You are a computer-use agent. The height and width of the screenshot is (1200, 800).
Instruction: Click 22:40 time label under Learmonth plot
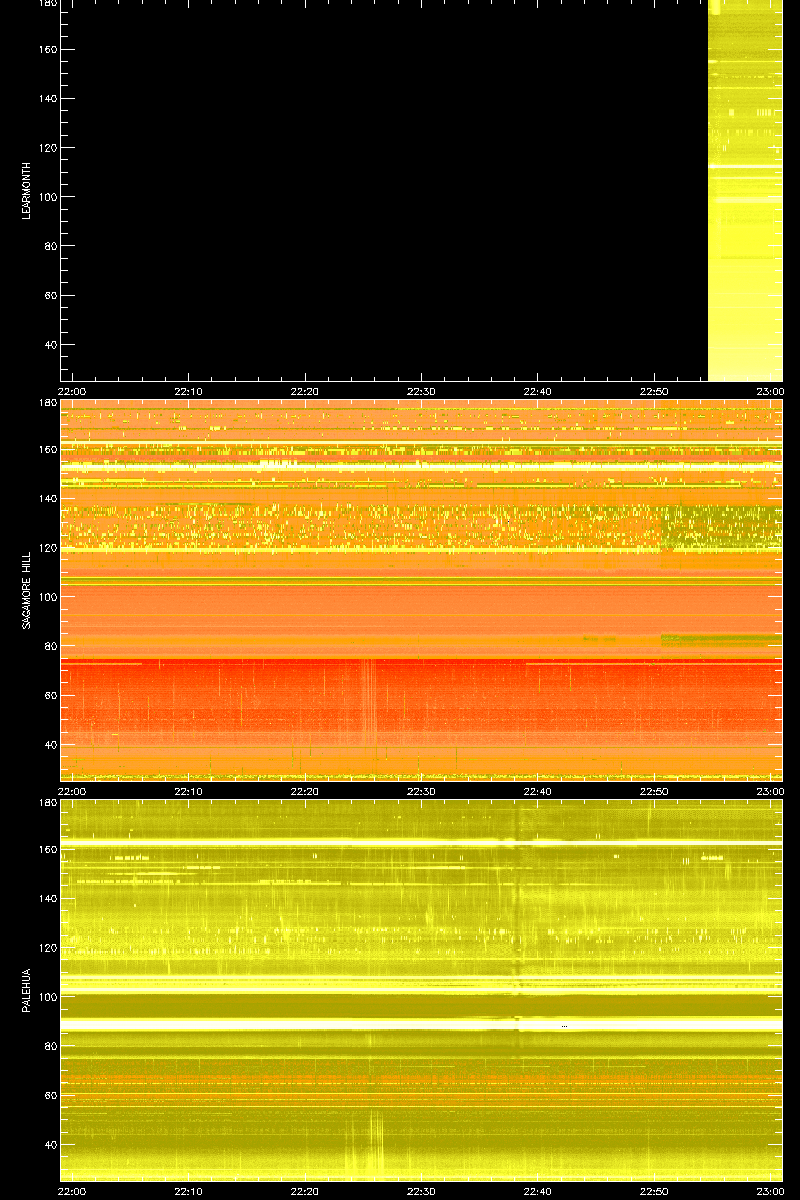(x=538, y=391)
